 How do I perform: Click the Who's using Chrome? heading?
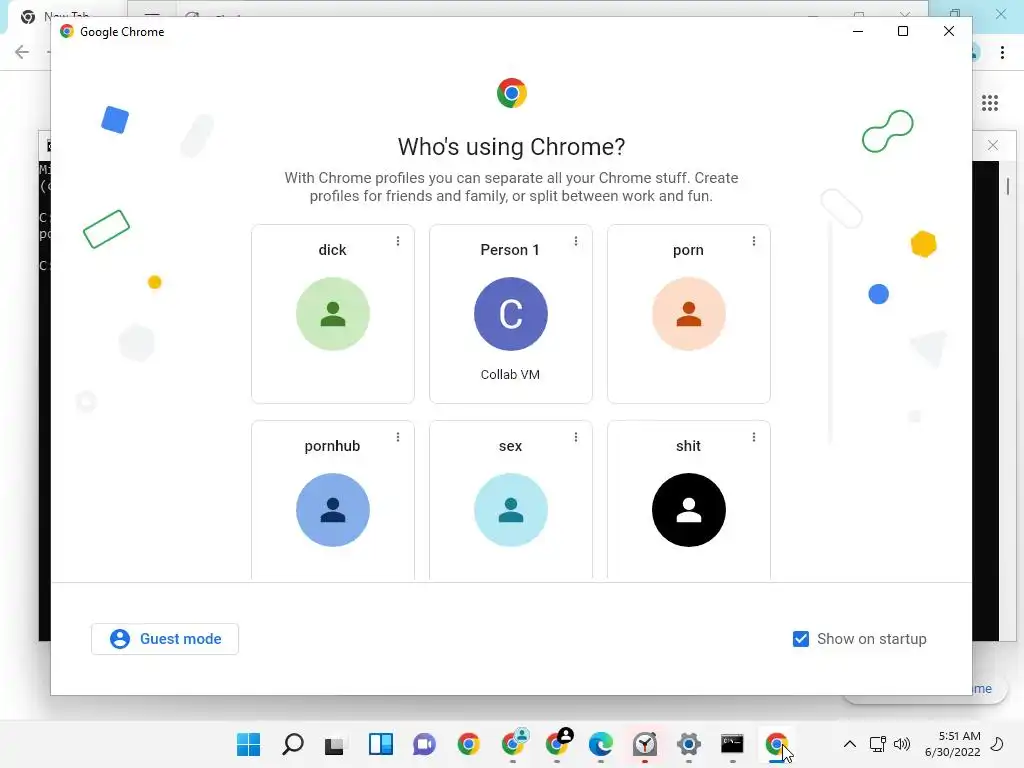(511, 147)
